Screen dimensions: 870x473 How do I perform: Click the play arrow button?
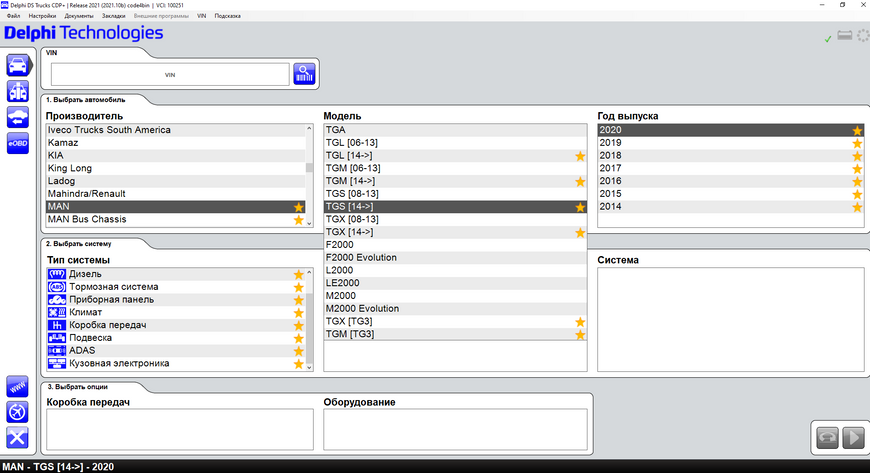853,437
